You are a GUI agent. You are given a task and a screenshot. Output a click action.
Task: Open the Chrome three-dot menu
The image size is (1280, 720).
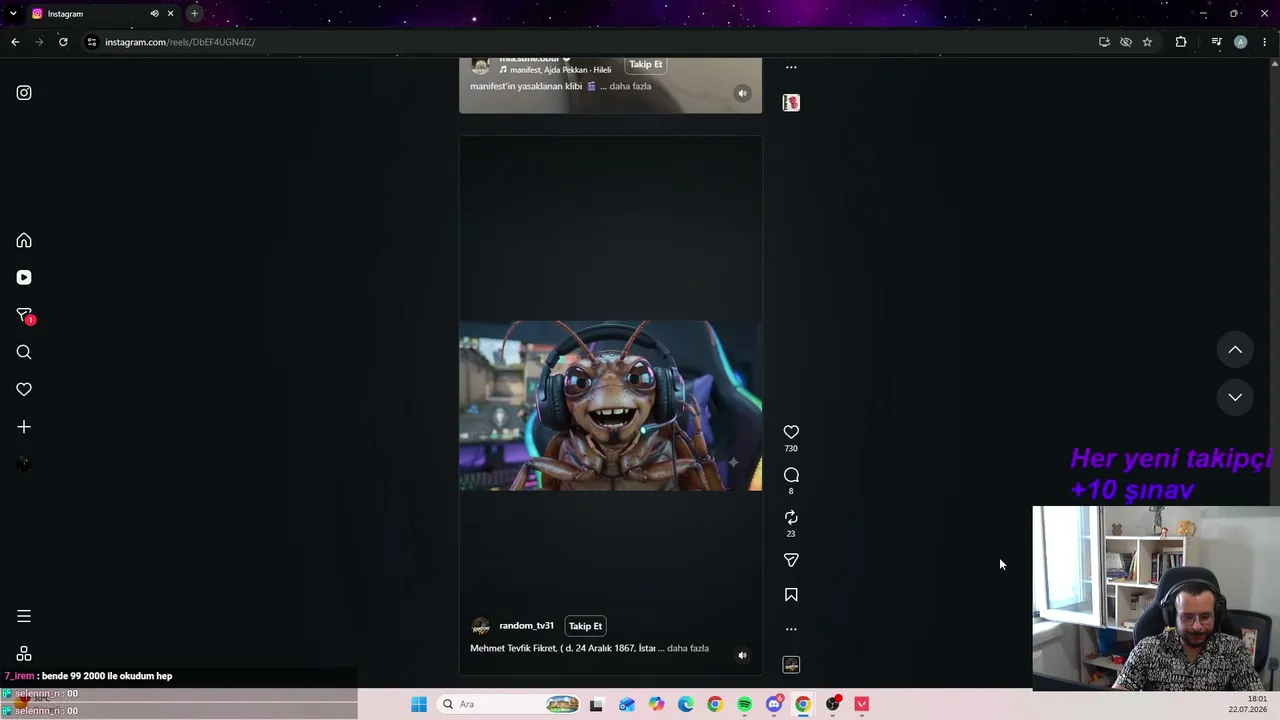point(1265,42)
